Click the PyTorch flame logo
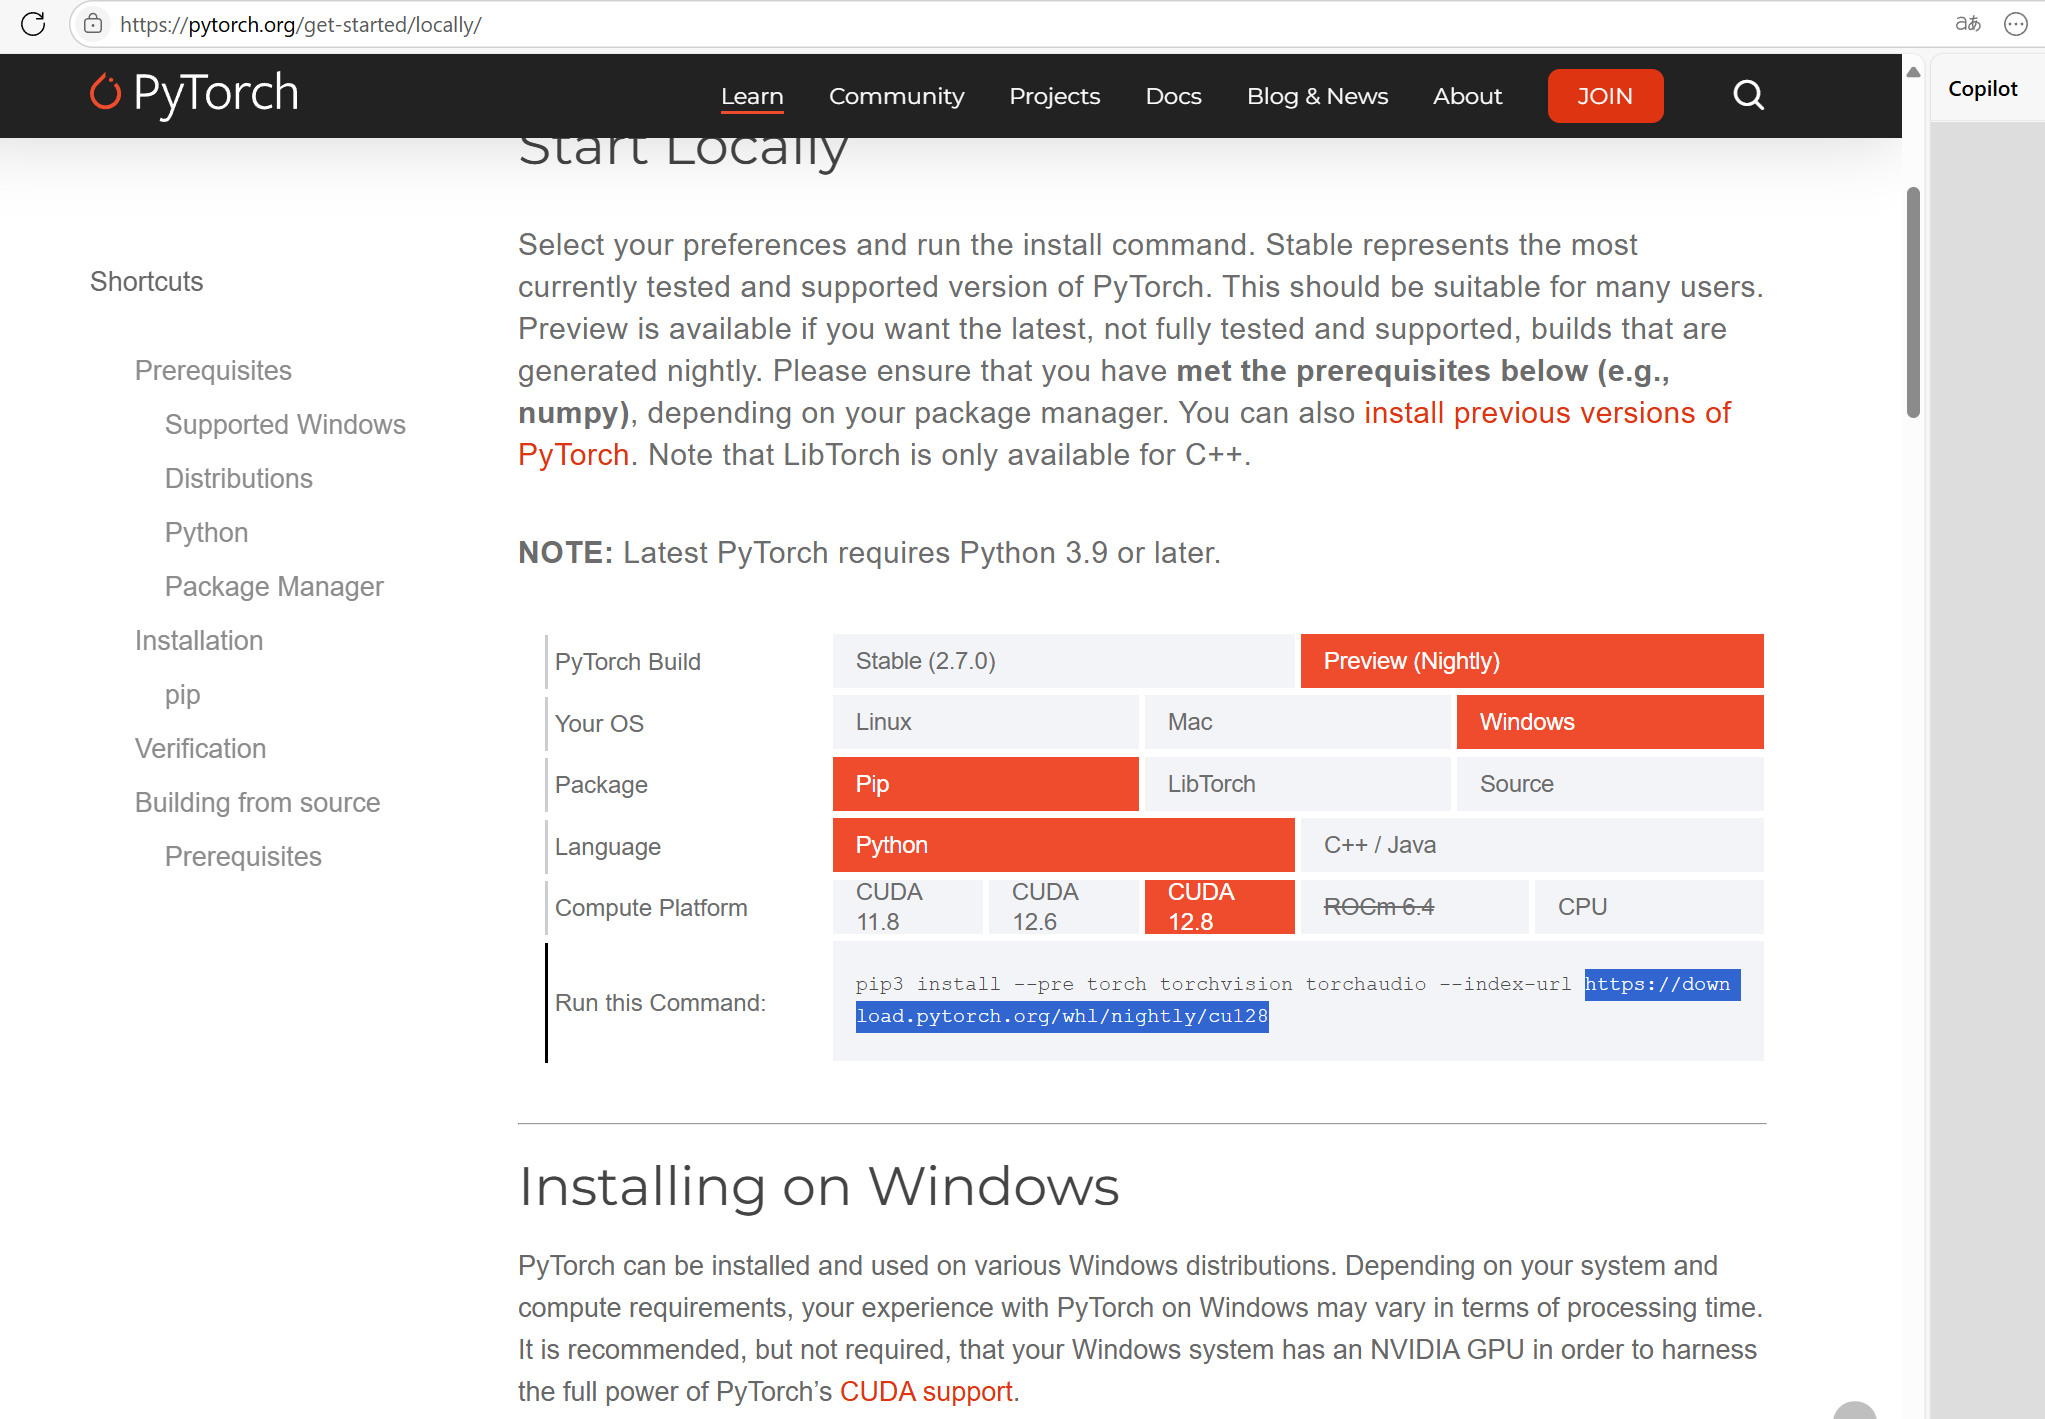This screenshot has height=1419, width=2045. [x=105, y=93]
